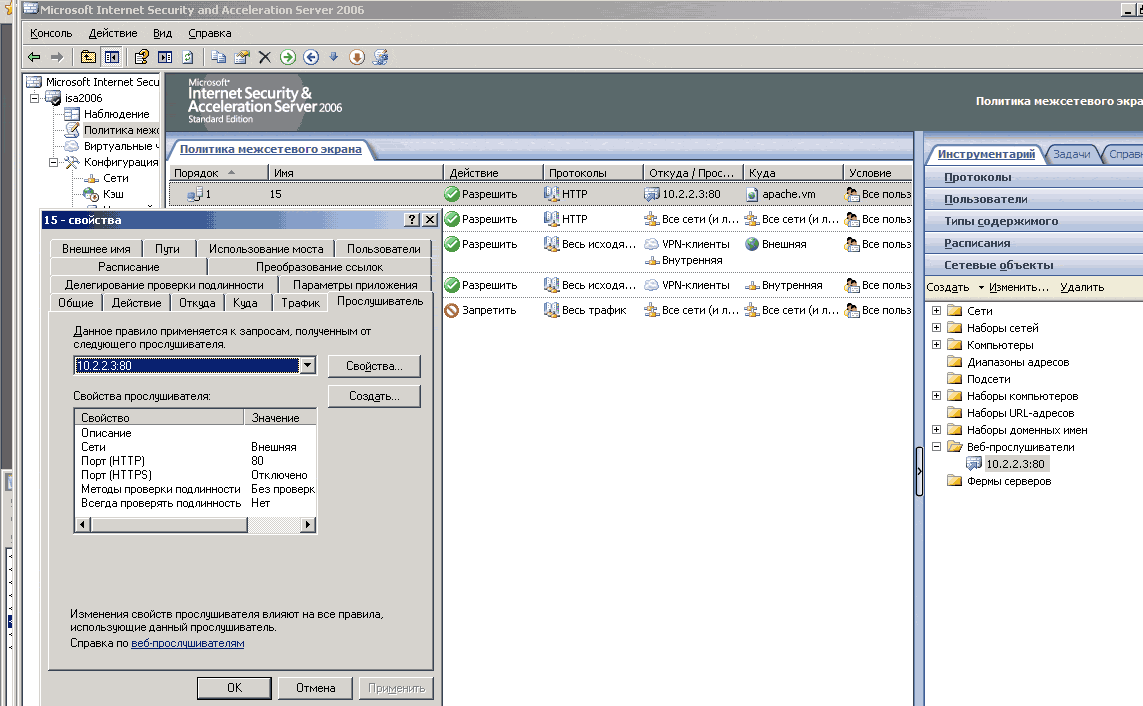Collapse the isa2006 server node
This screenshot has width=1143, height=706.
pyautogui.click(x=34, y=98)
